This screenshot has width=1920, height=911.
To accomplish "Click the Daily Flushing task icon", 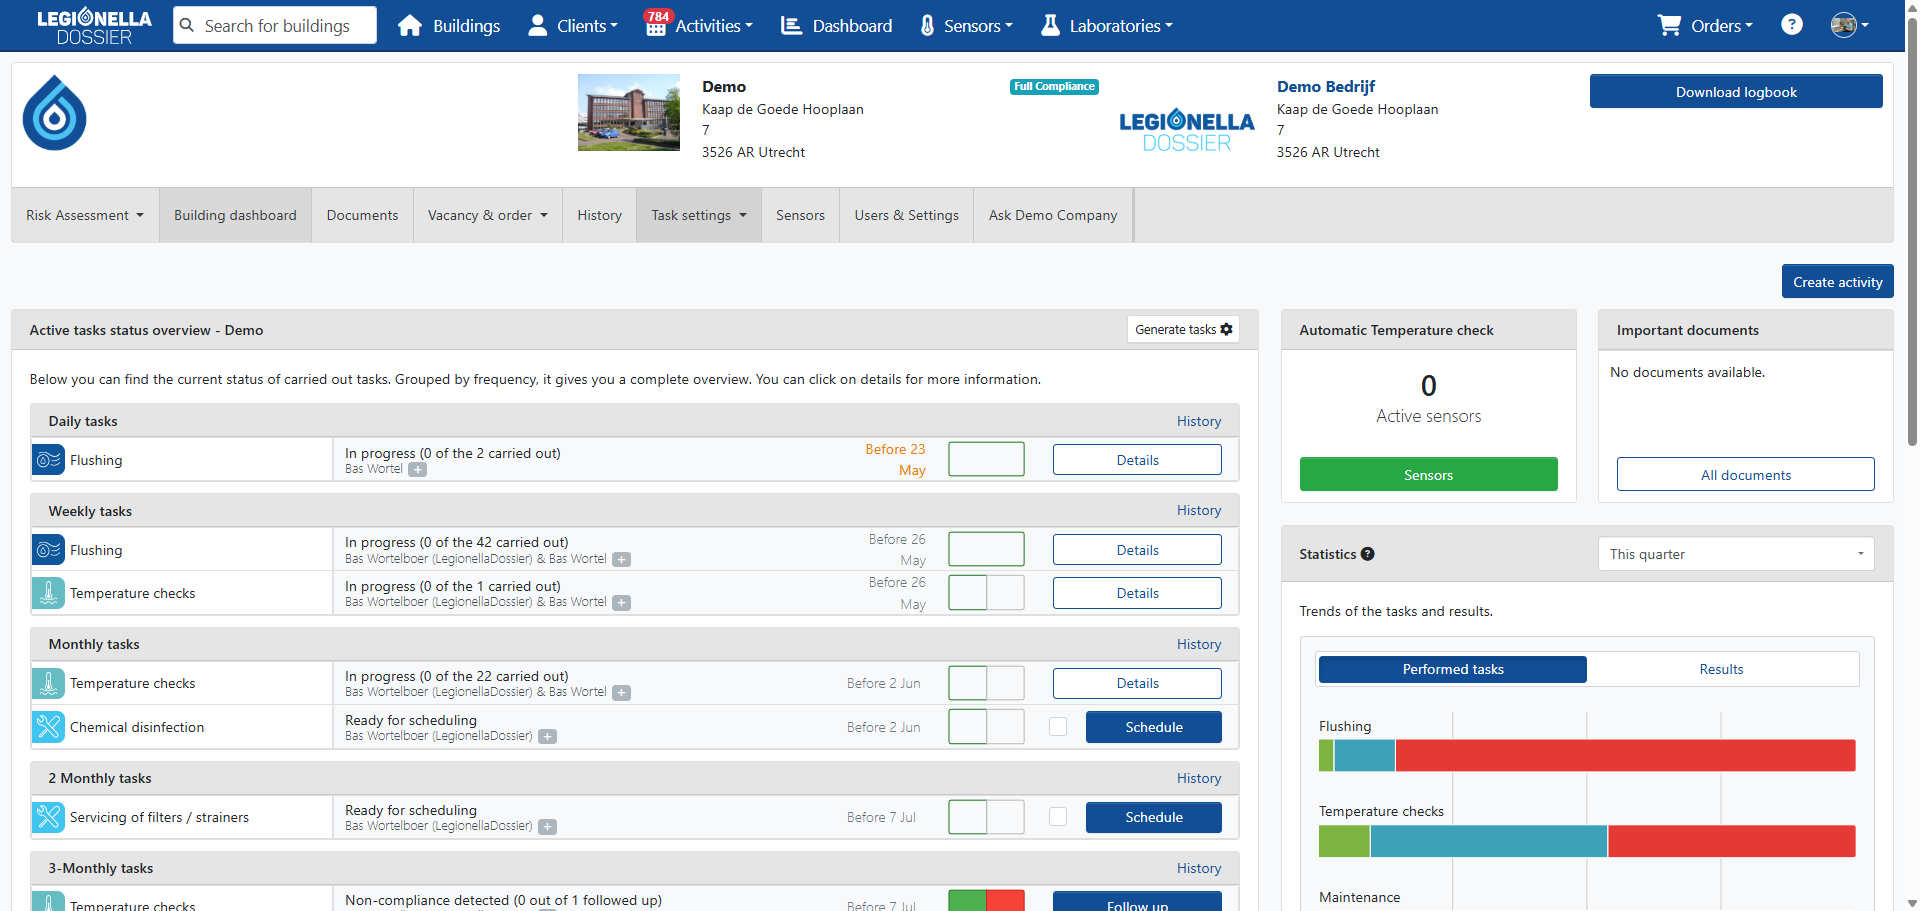I will (48, 460).
